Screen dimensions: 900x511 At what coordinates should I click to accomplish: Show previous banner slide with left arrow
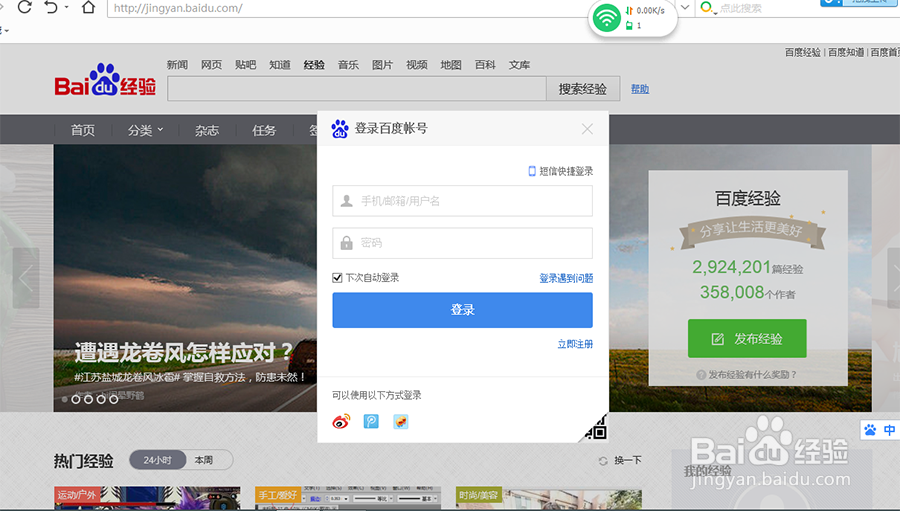point(26,278)
